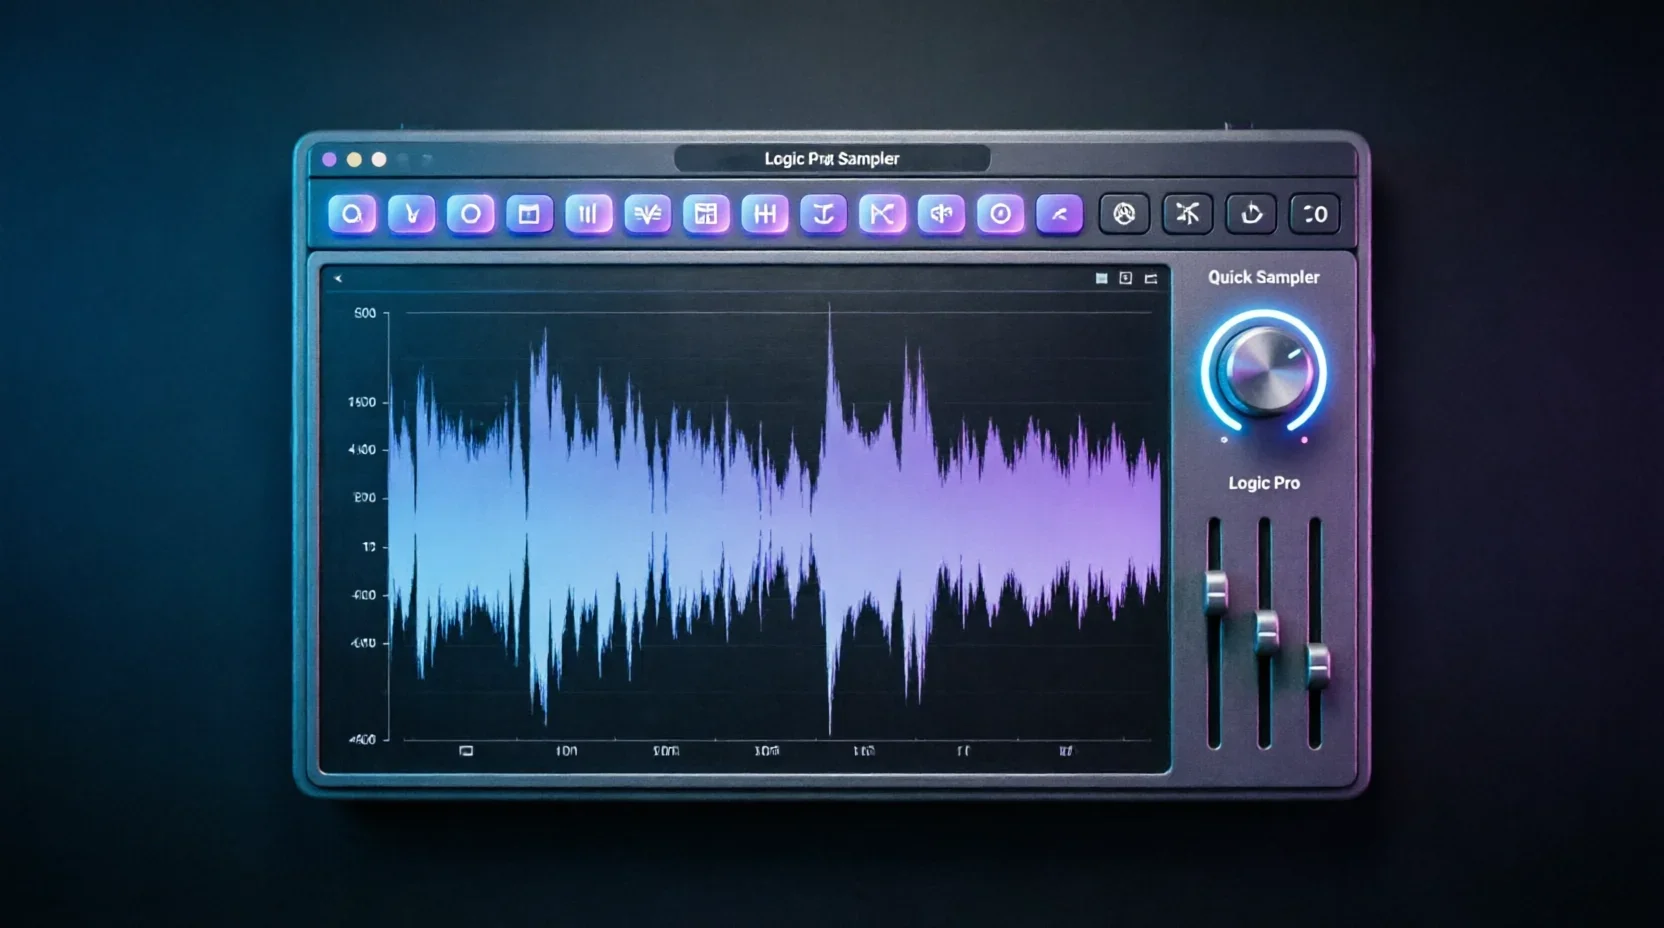
Task: Toggle the speaker audio icon
Action: point(941,214)
